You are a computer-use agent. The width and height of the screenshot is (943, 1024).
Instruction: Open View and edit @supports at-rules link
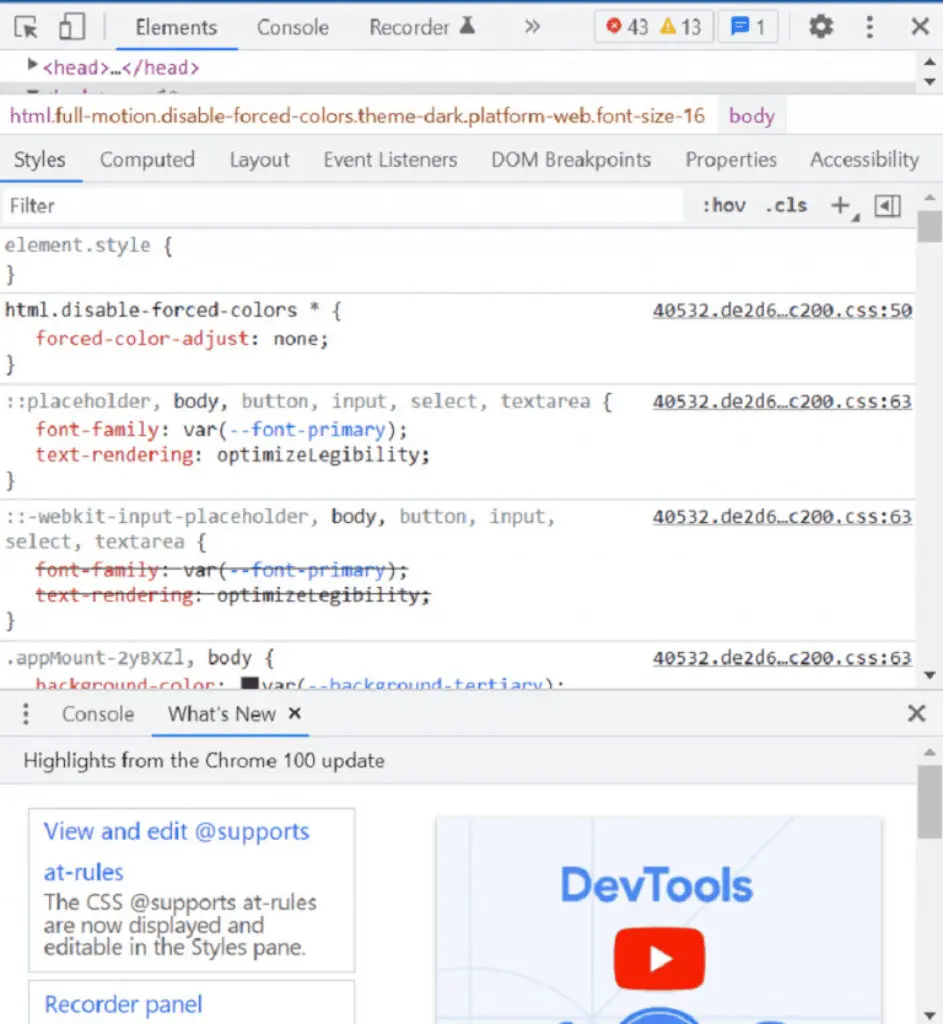(x=176, y=852)
